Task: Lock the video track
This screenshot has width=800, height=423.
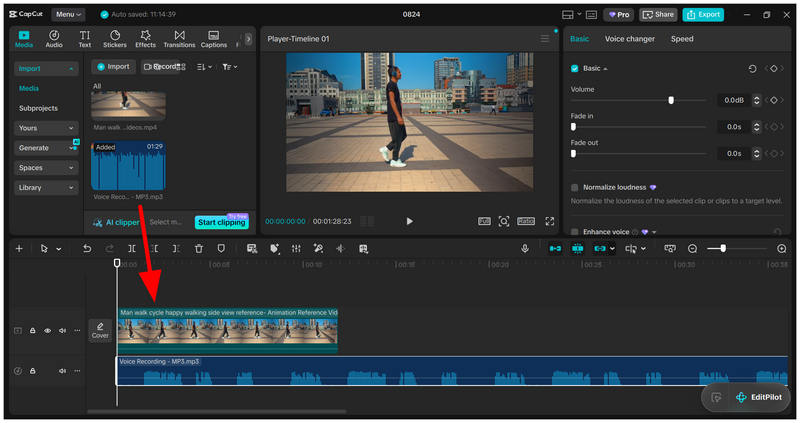Action: point(33,331)
